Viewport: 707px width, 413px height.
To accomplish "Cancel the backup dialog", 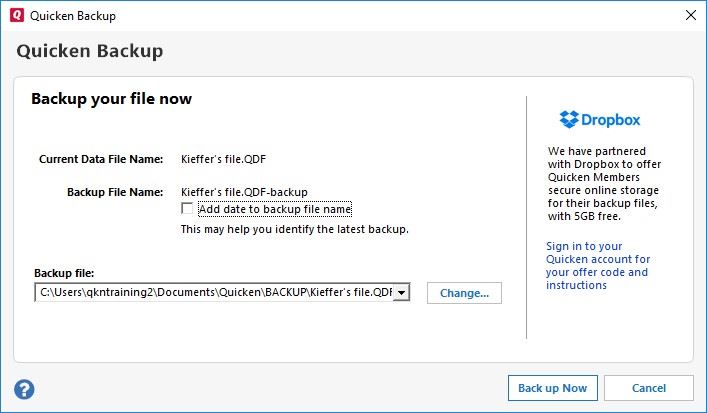I will point(648,388).
